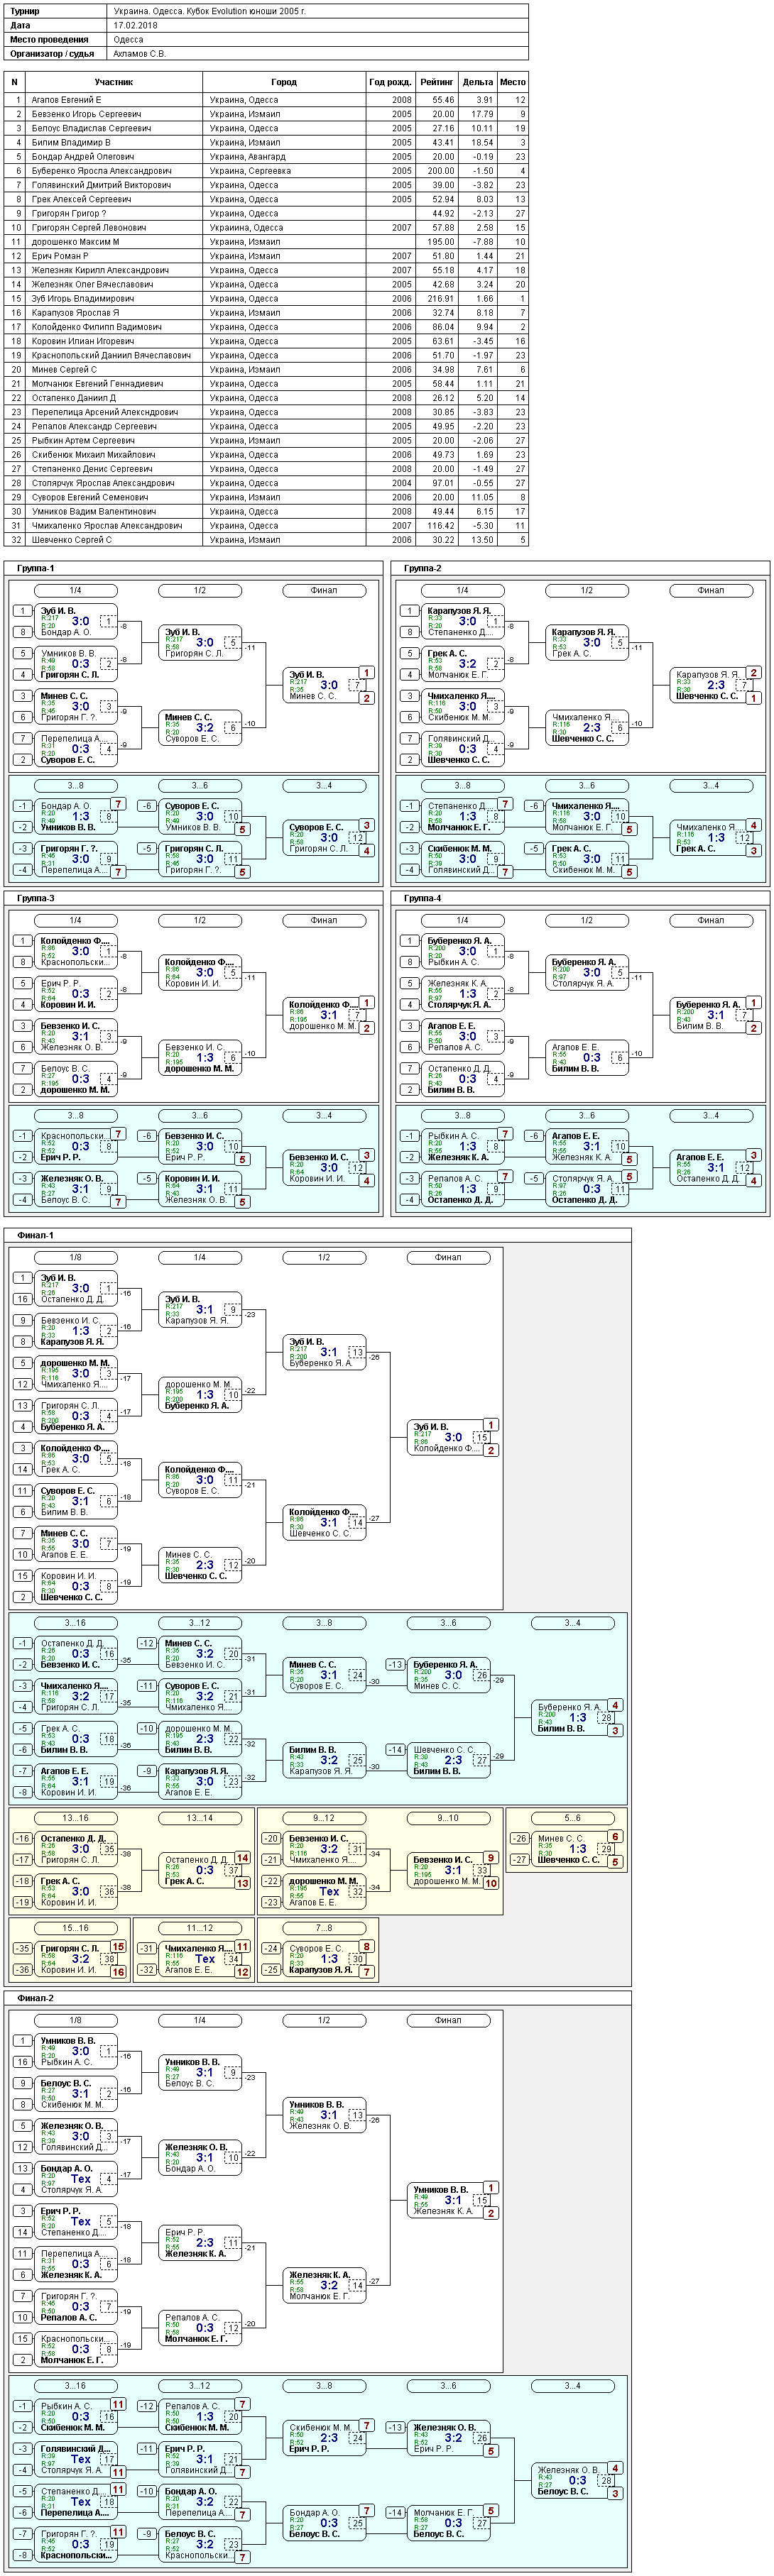Click the 'Место' column header
The height and width of the screenshot is (2576, 774).
513,82
